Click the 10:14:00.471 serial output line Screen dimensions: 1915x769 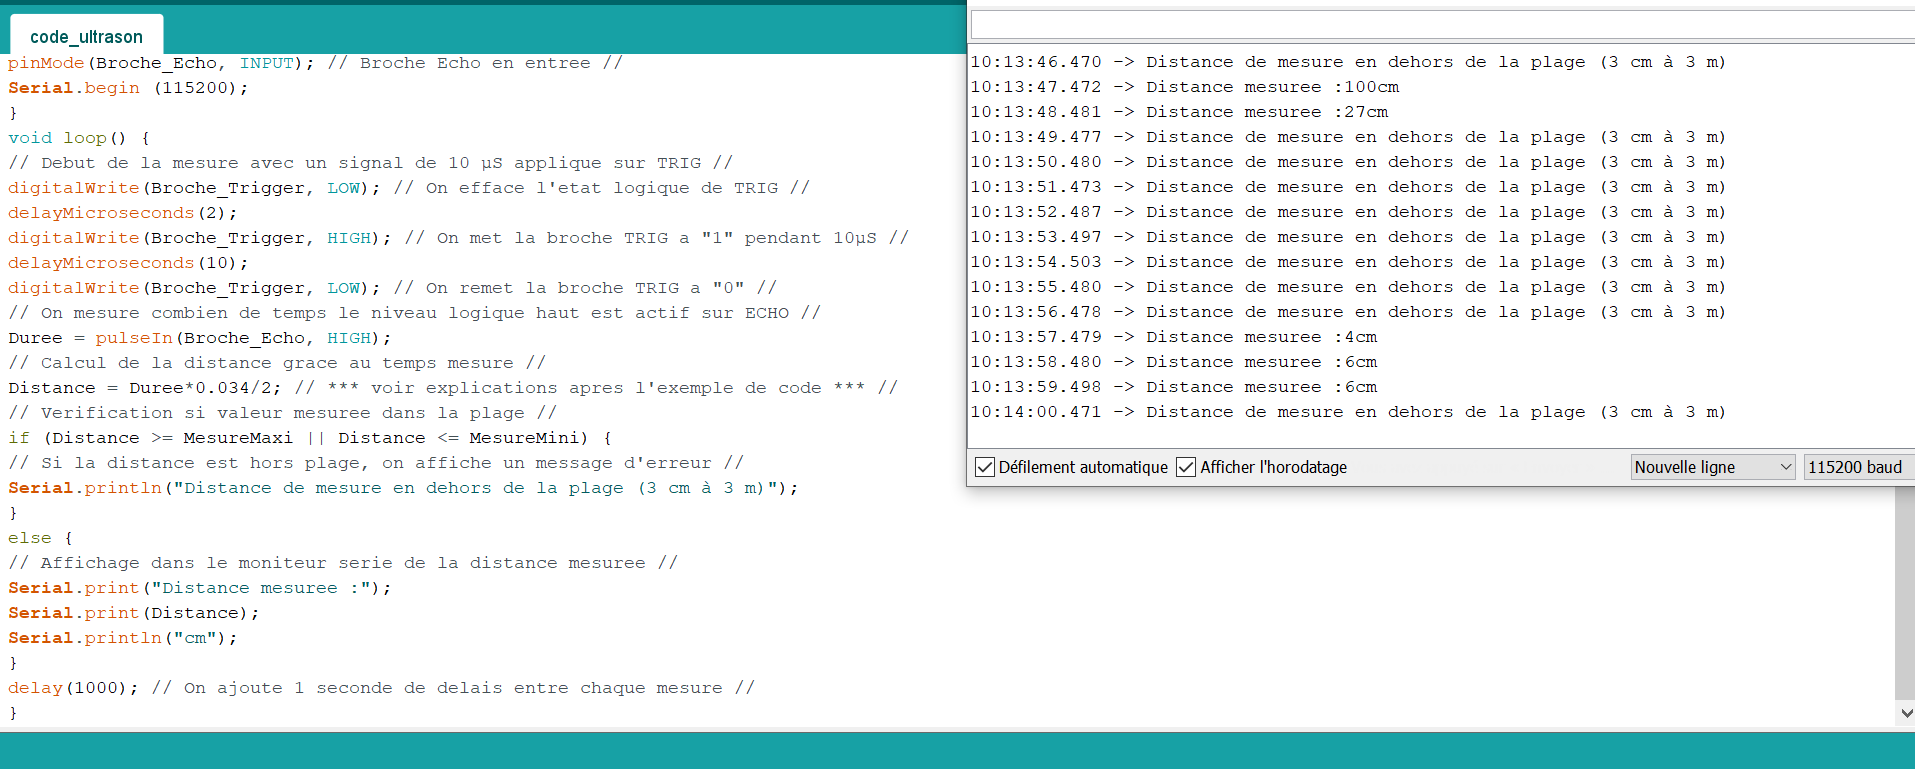coord(1347,412)
